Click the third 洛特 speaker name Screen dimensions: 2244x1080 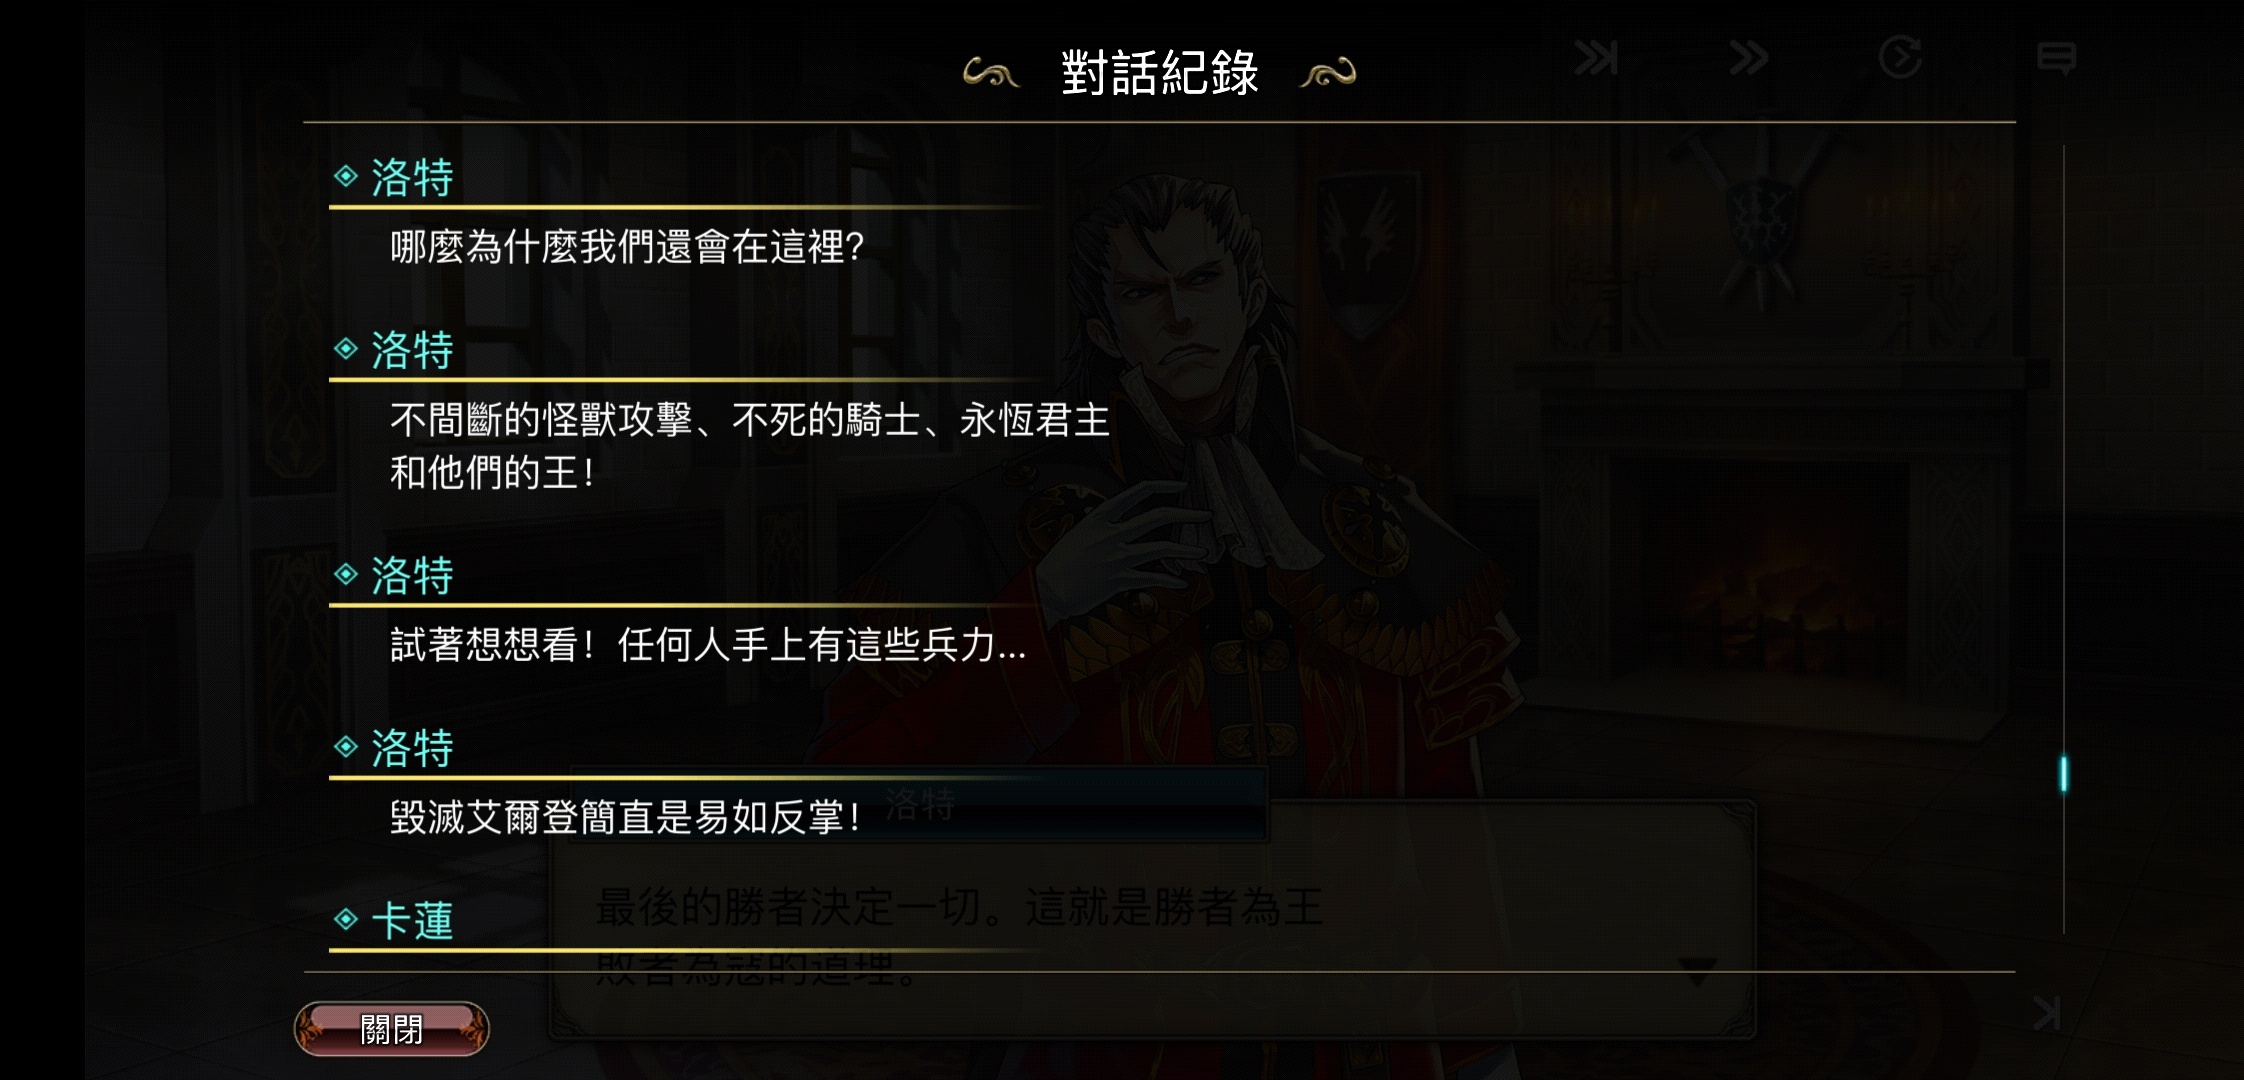pos(412,576)
